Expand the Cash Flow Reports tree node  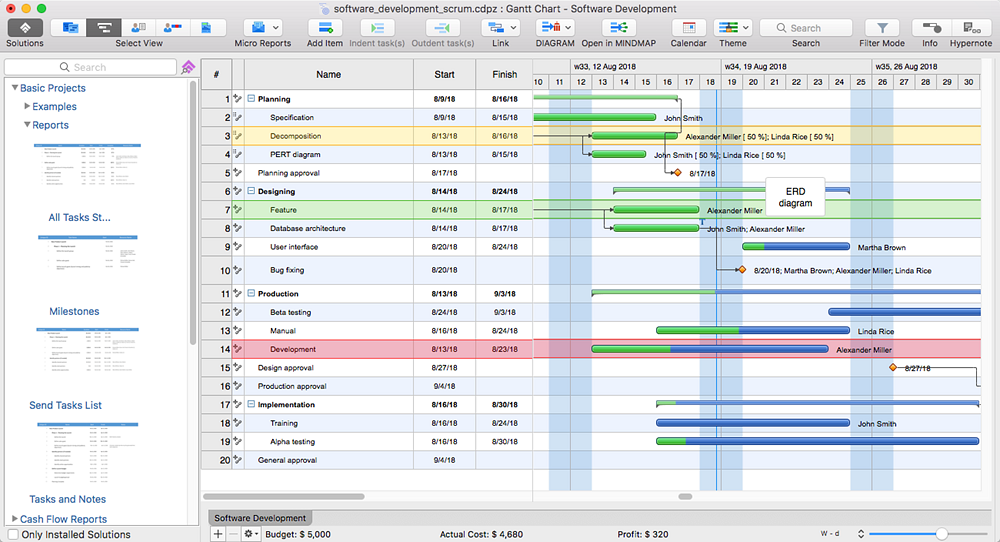tap(14, 519)
